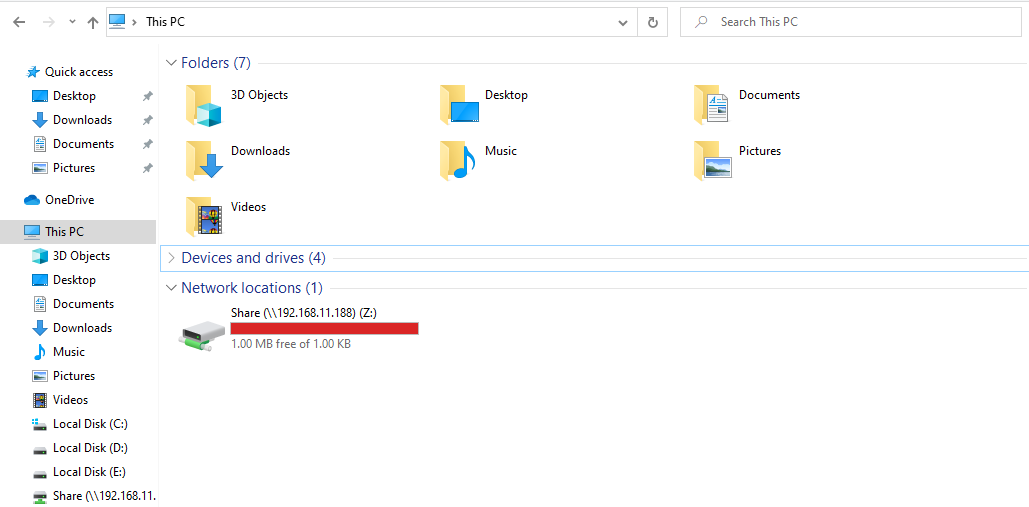Click the pin icon beside Quick access Downloads

pos(148,120)
